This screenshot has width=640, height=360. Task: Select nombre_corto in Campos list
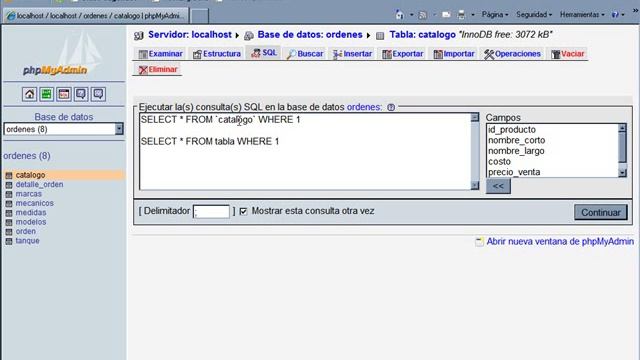516,140
